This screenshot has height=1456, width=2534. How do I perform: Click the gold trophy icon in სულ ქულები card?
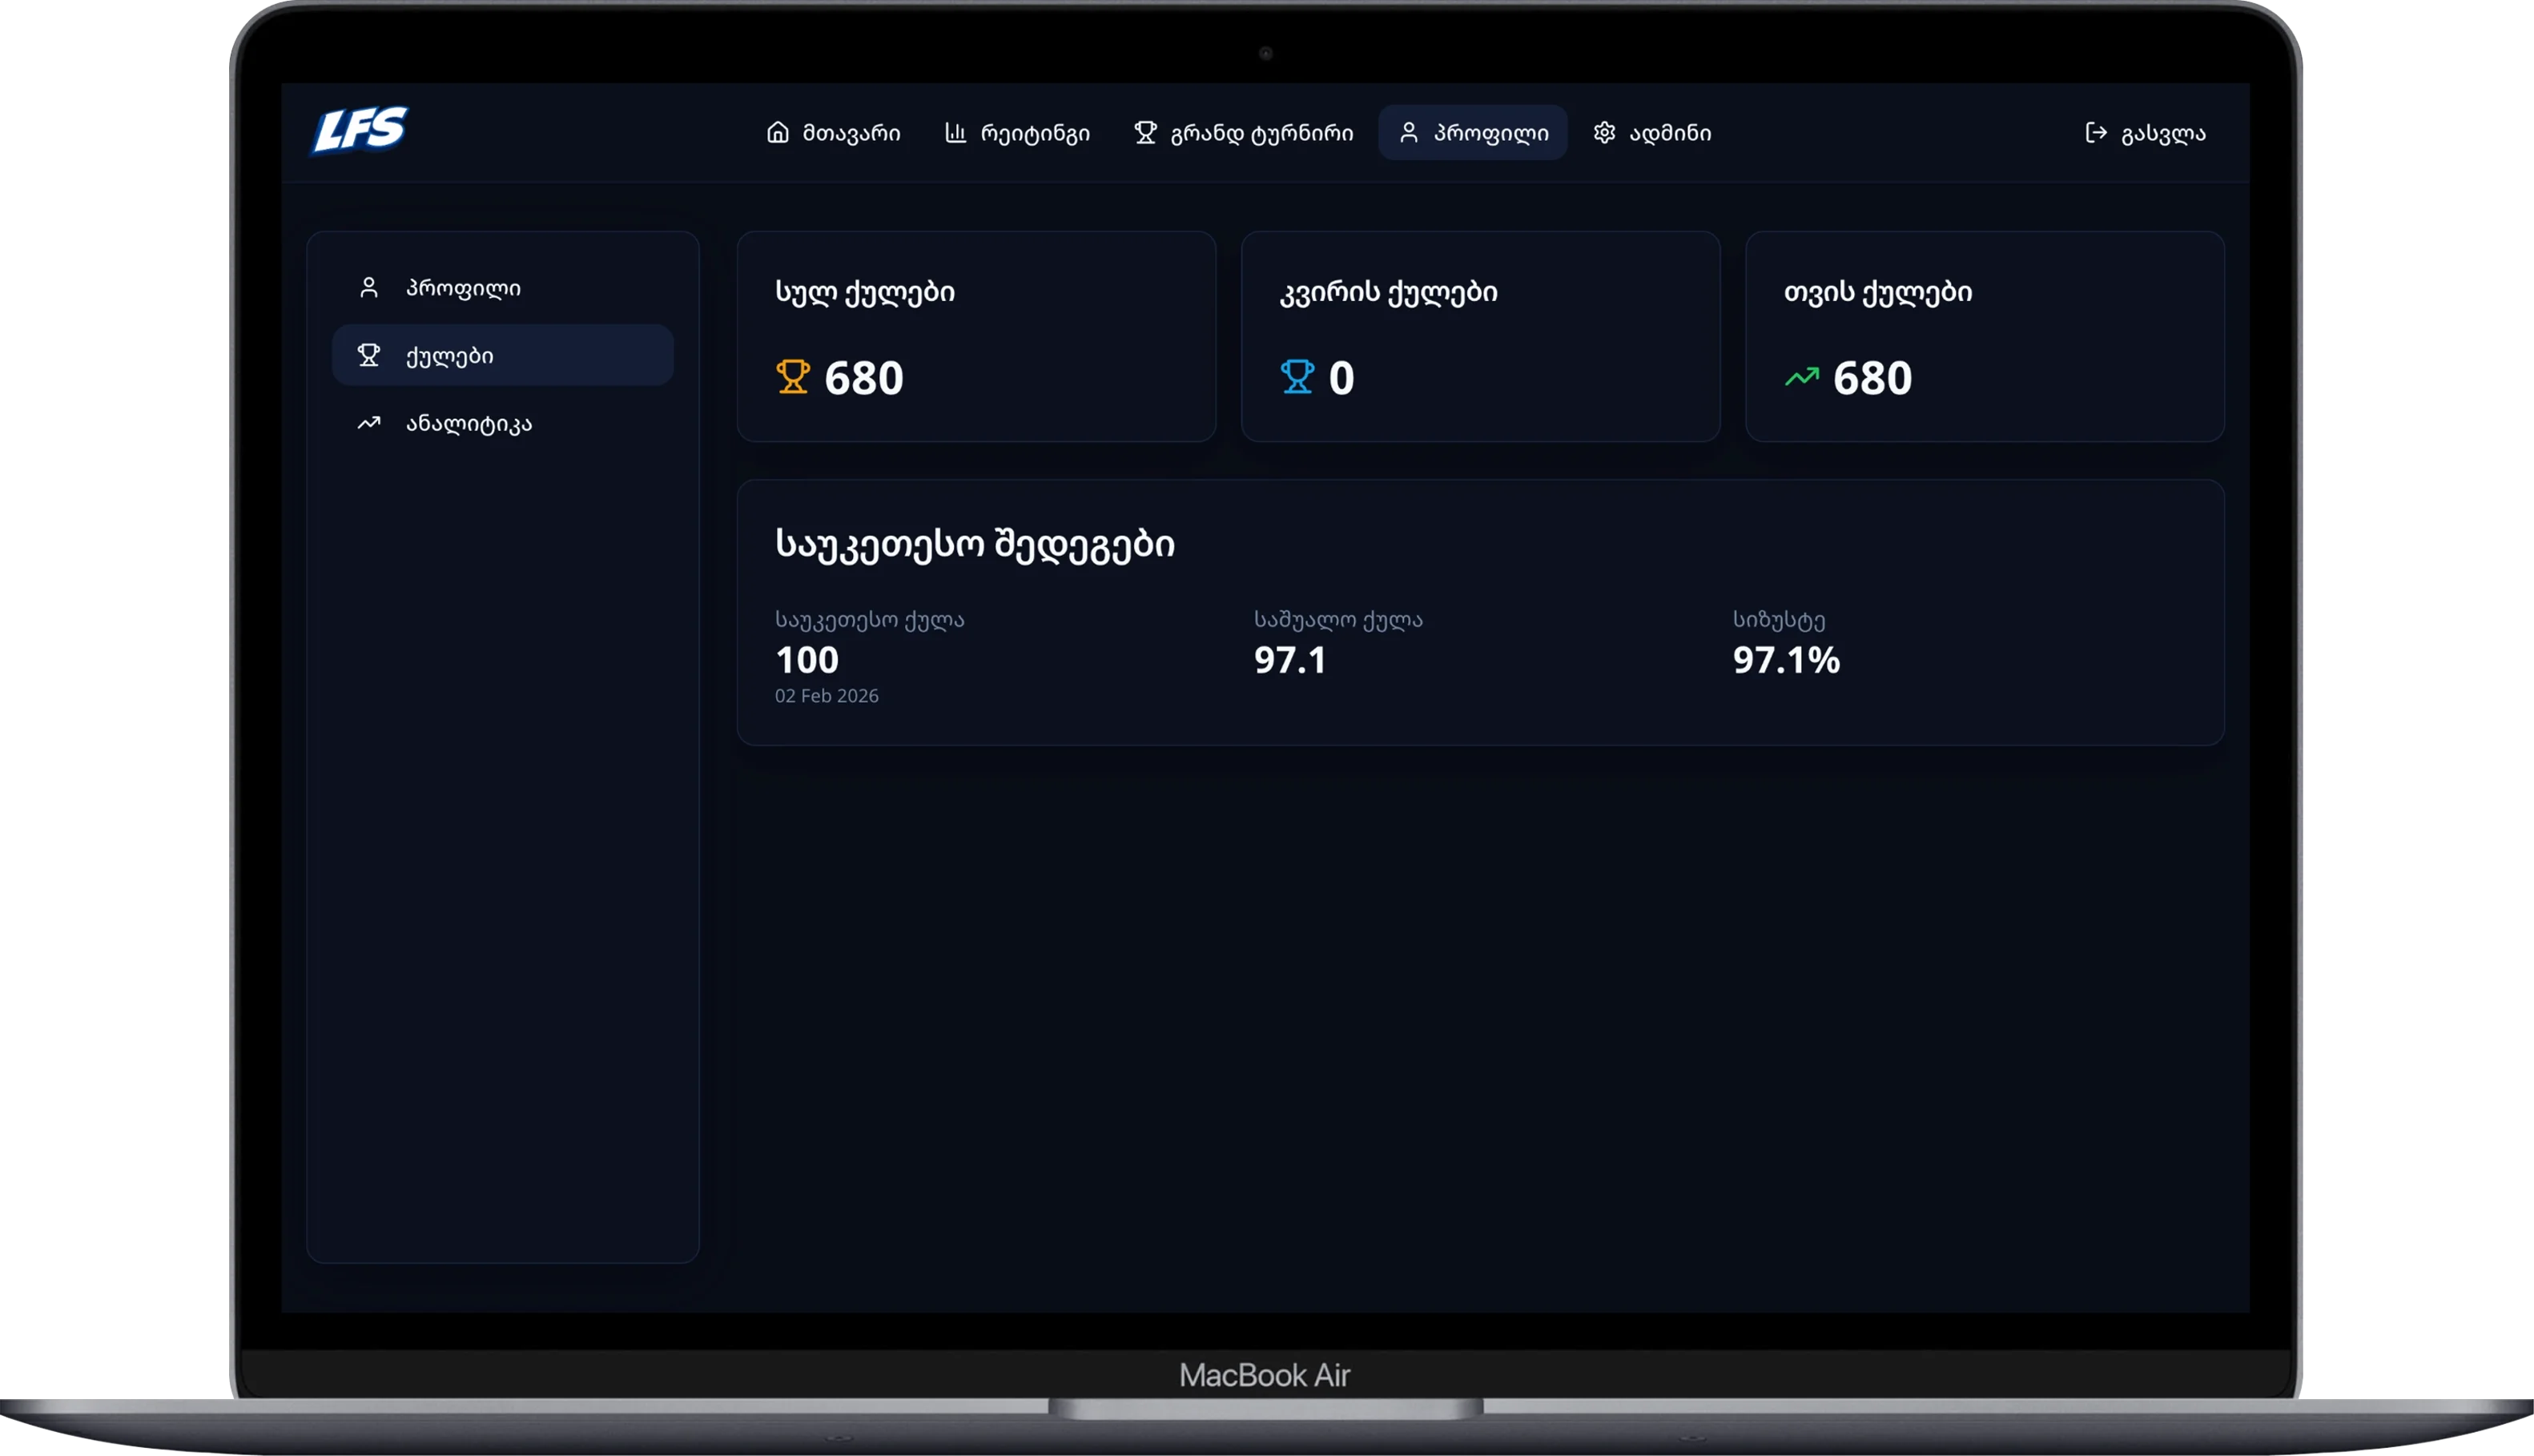(x=793, y=377)
